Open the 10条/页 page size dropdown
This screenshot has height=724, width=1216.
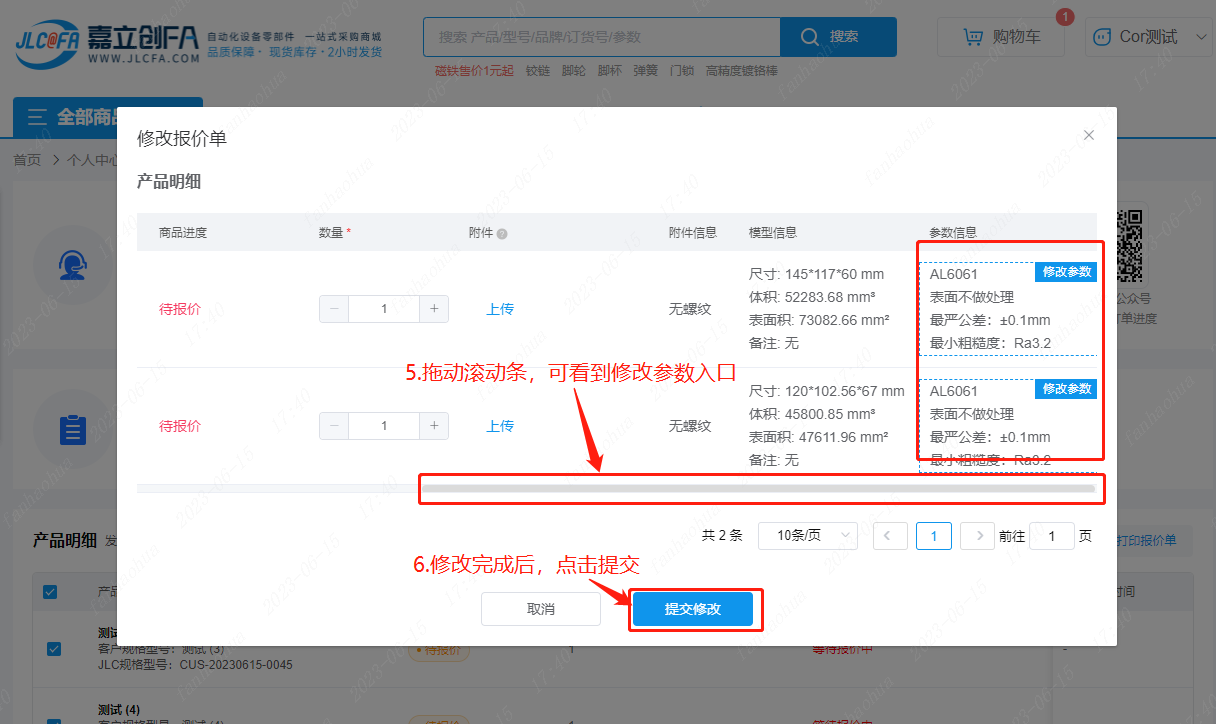807,536
